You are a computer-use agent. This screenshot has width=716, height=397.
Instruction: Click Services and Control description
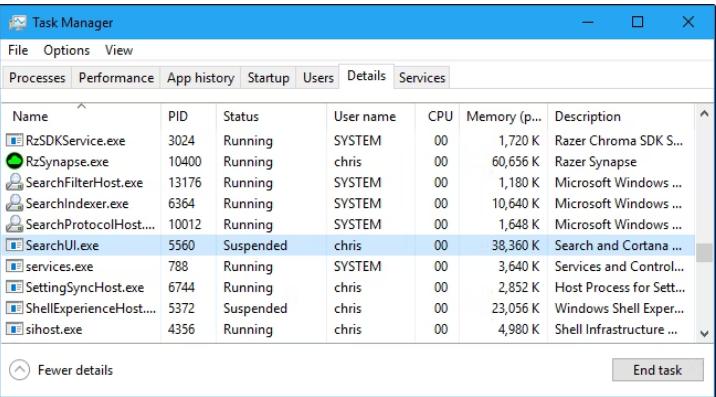[x=619, y=267]
